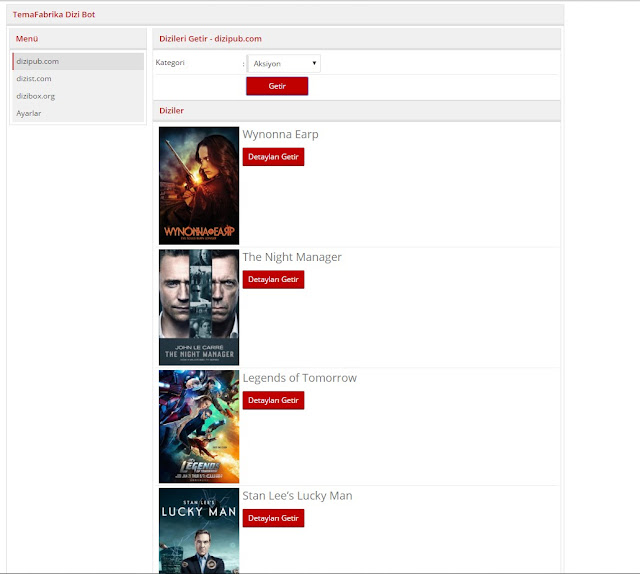Go to Ayarlar settings page
Image resolution: width=640 pixels, height=574 pixels.
(x=78, y=113)
